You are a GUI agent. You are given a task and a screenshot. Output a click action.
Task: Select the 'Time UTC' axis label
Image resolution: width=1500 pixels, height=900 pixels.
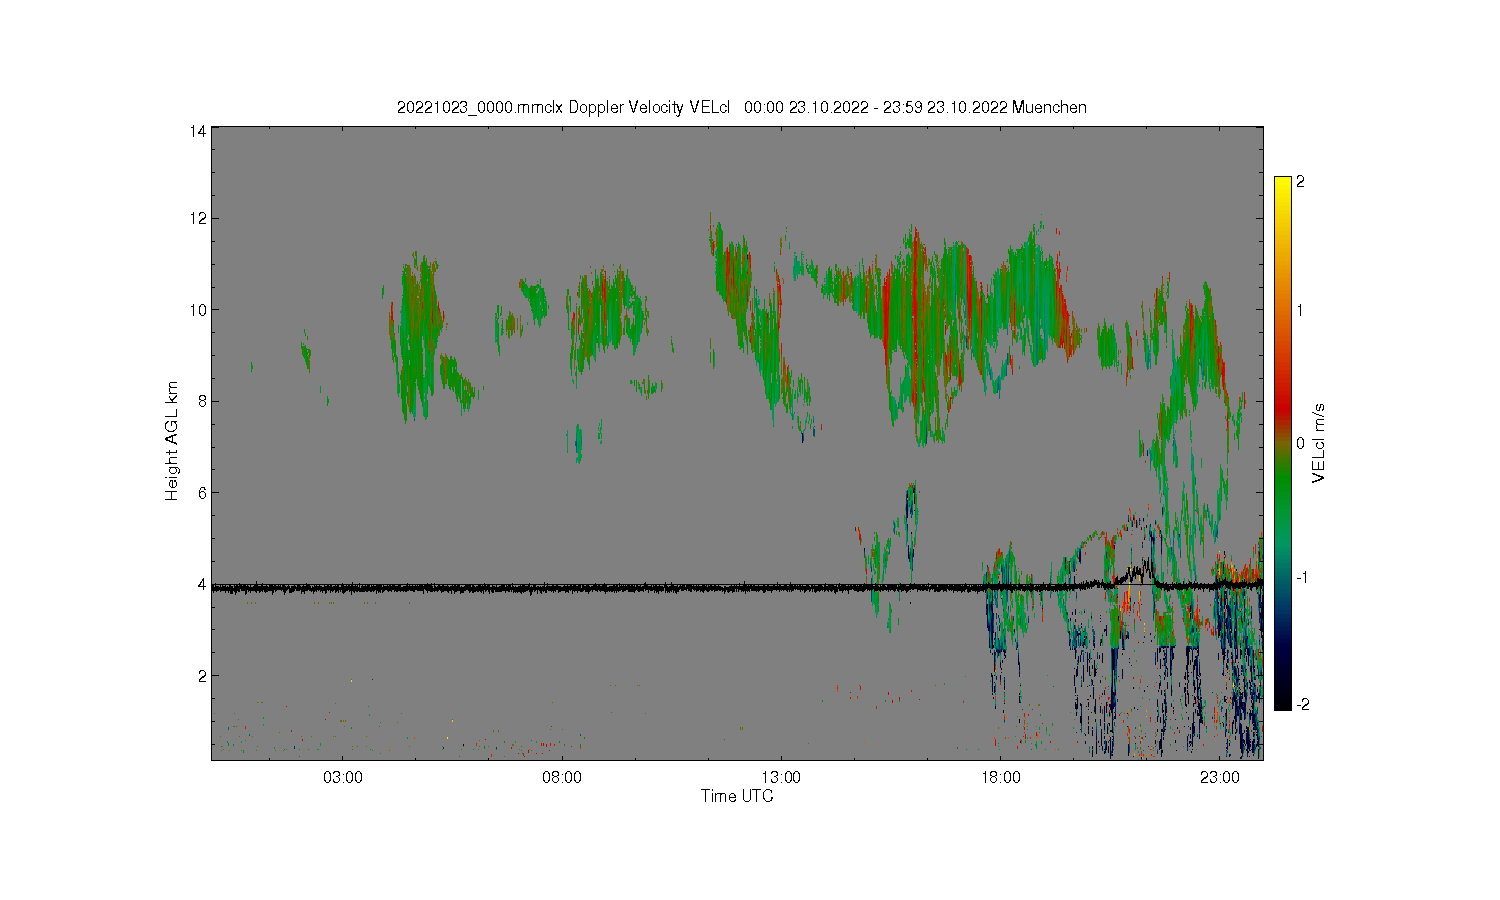tap(737, 796)
